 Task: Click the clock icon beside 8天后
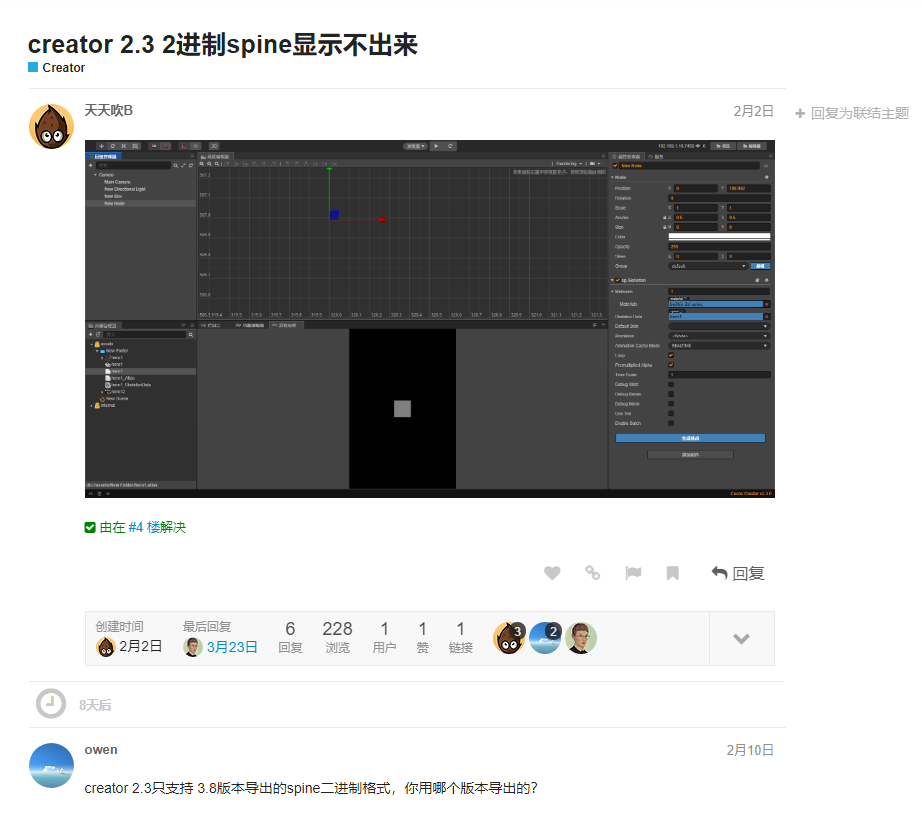(51, 705)
